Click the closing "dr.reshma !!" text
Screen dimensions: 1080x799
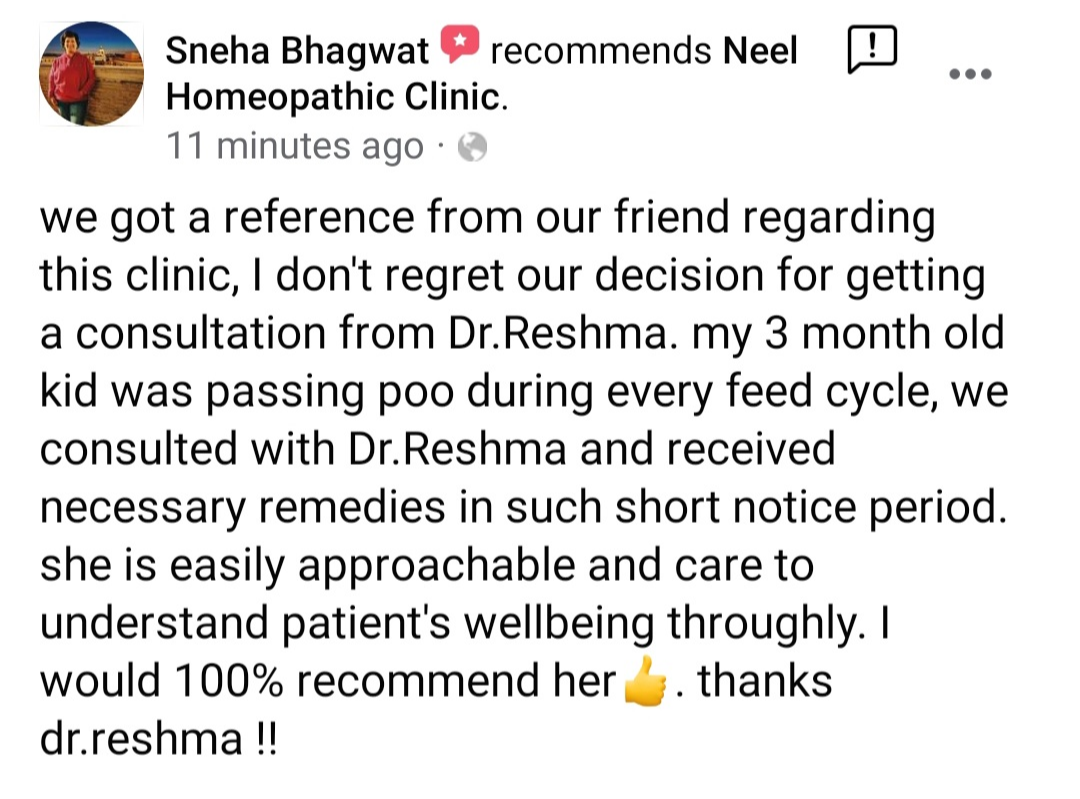(x=159, y=740)
